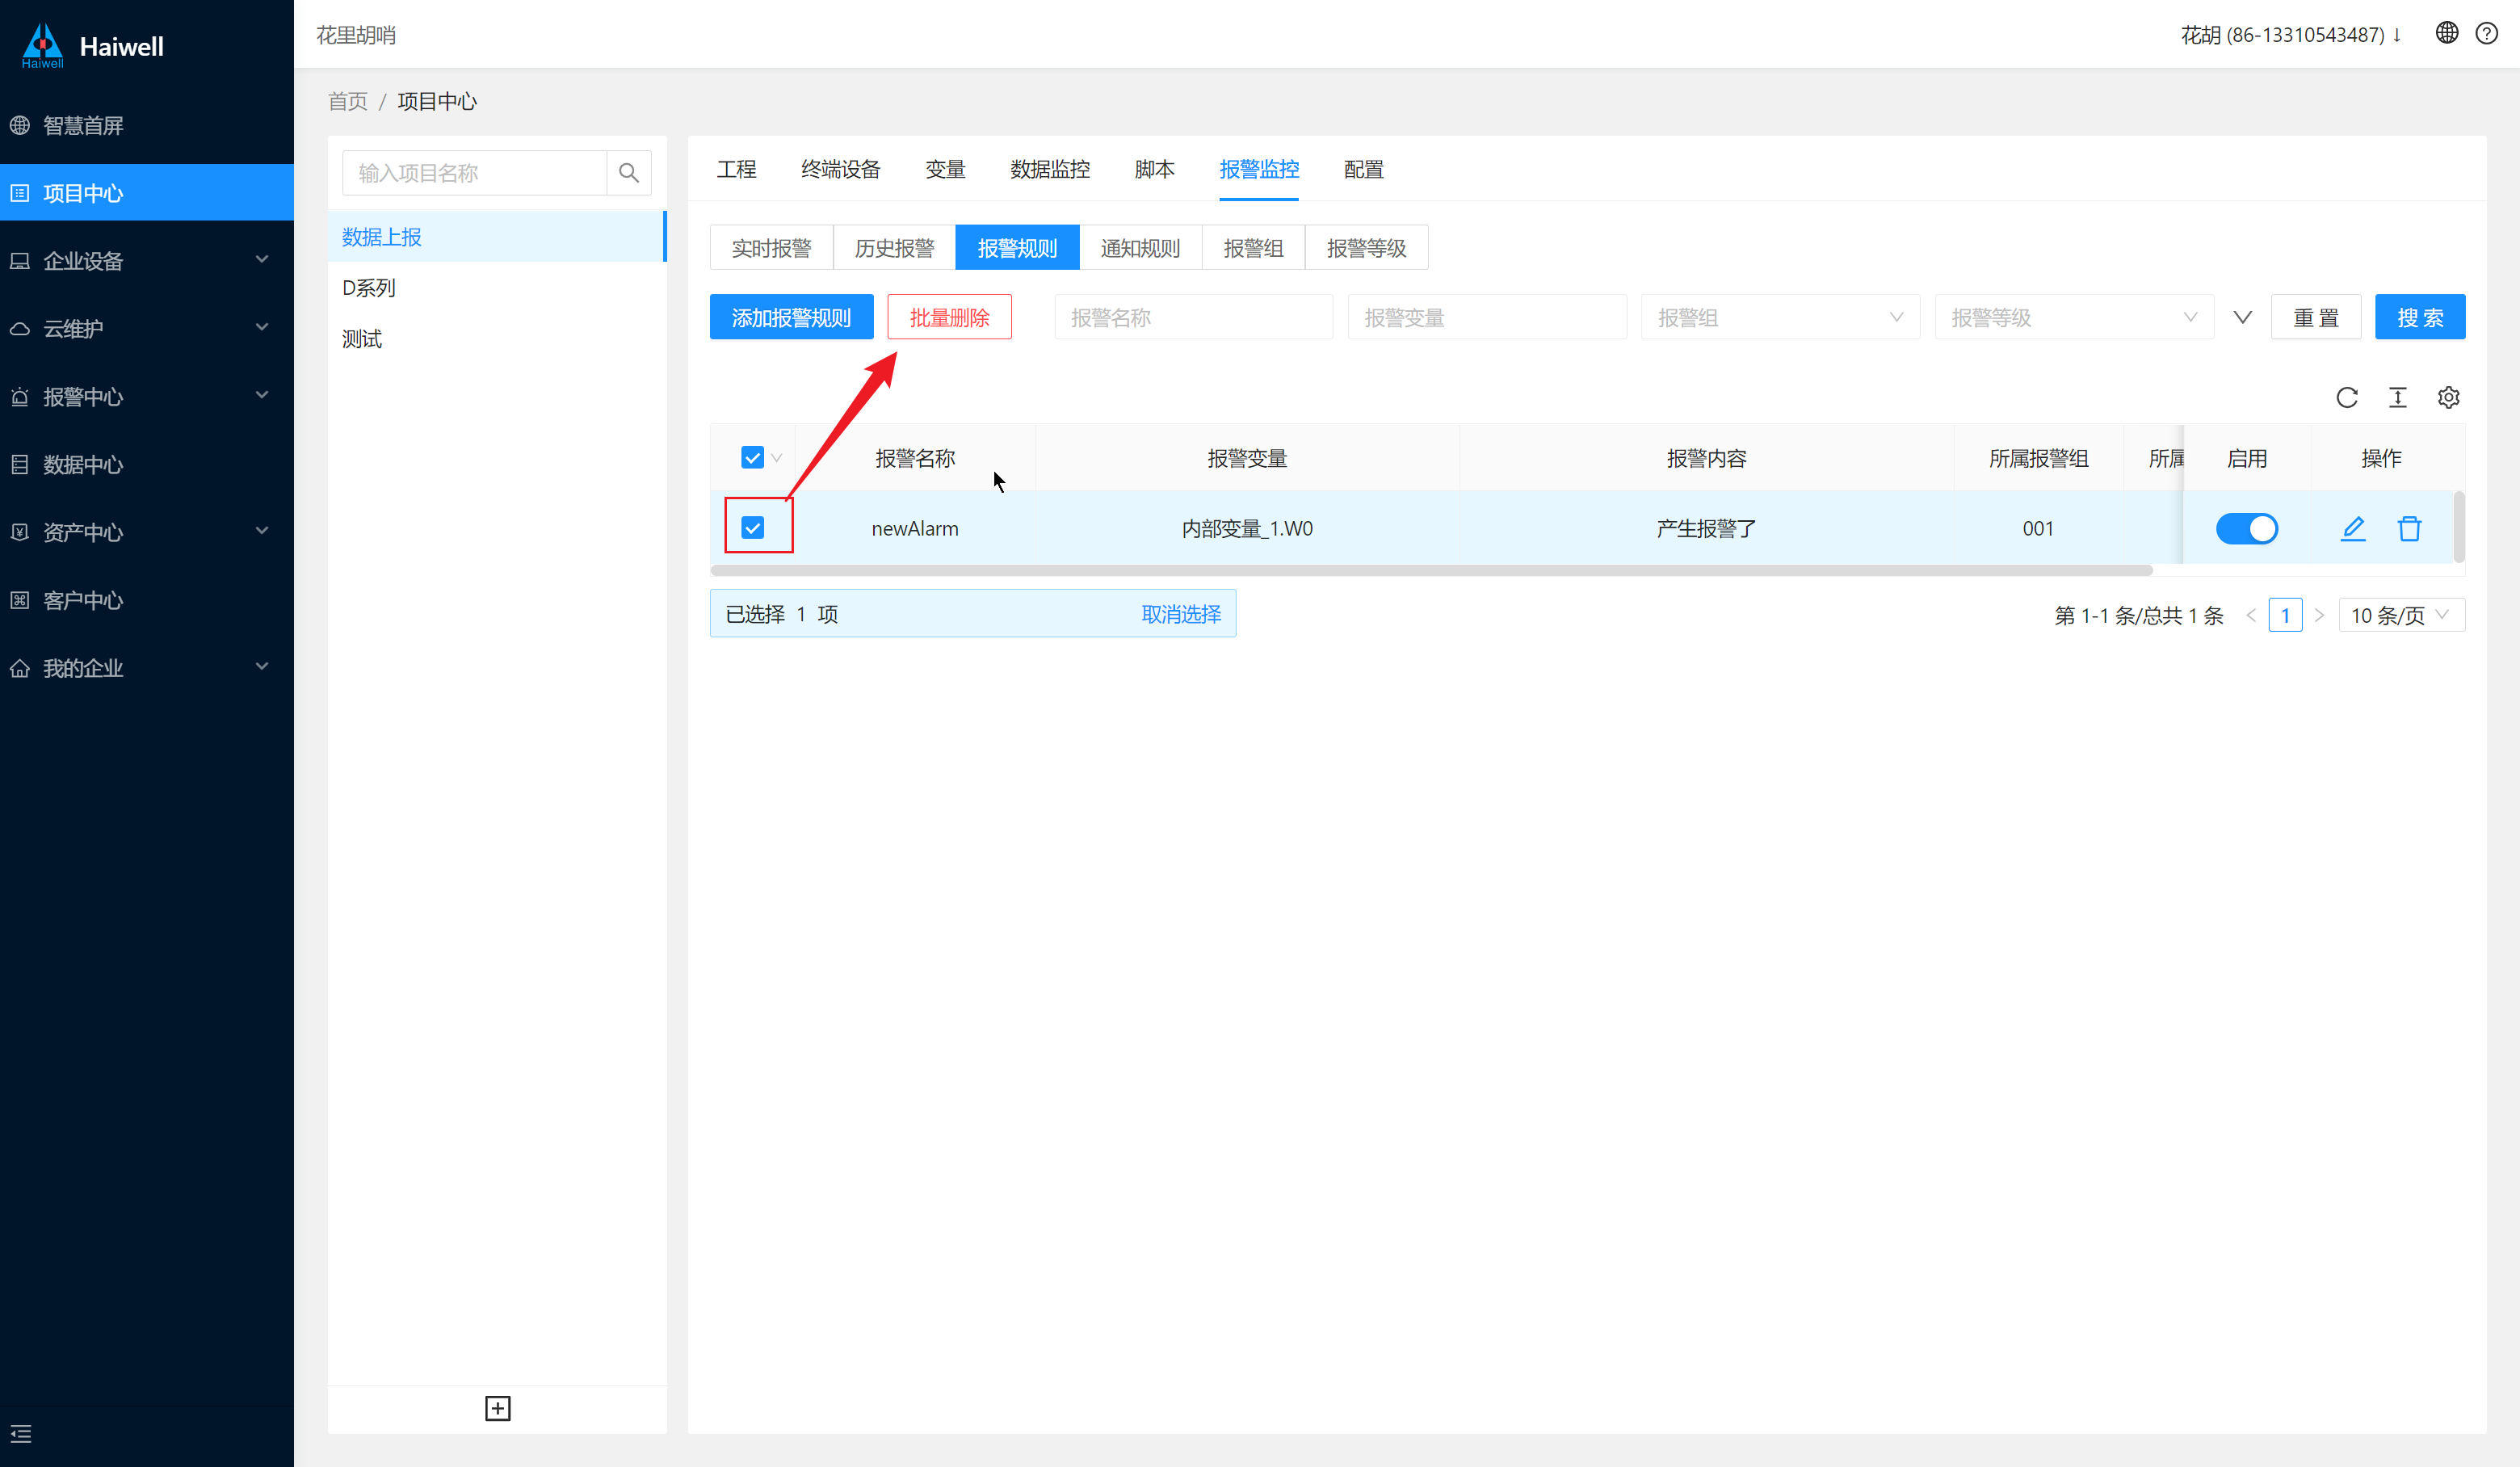2520x1467 pixels.
Task: Go to 首页 via breadcrumb
Action: 348,101
